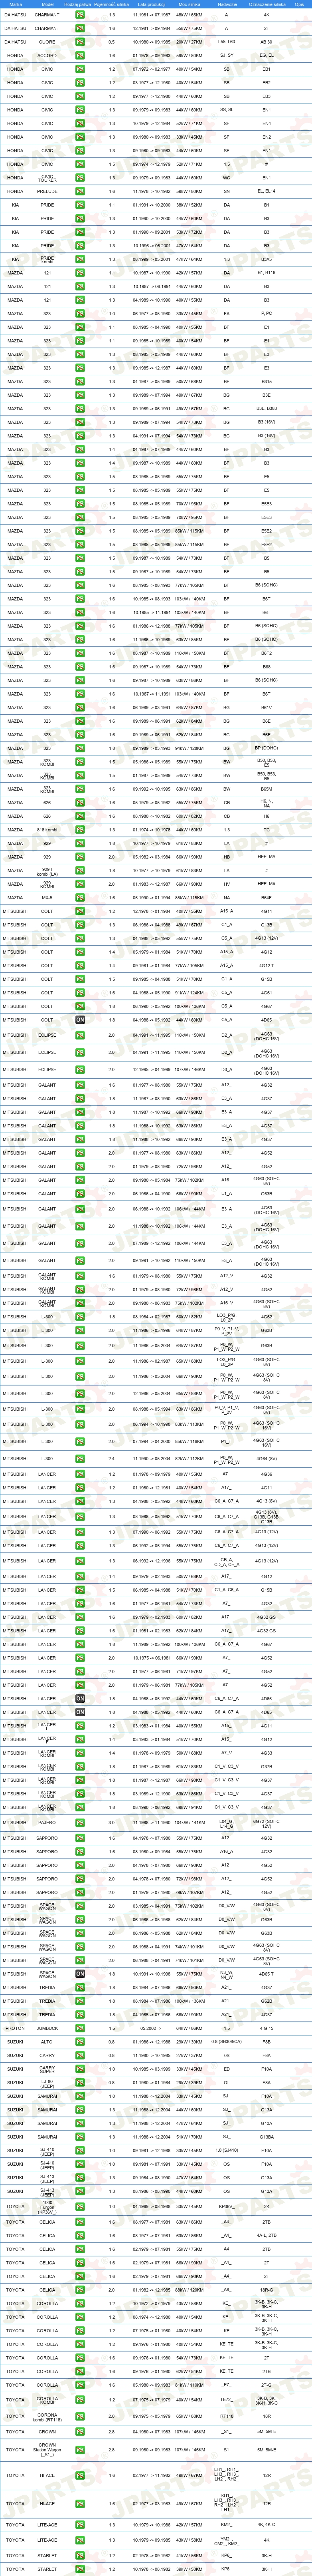Click the Moc silnika column header
Screen dimensions: 312x2576
[189, 5]
